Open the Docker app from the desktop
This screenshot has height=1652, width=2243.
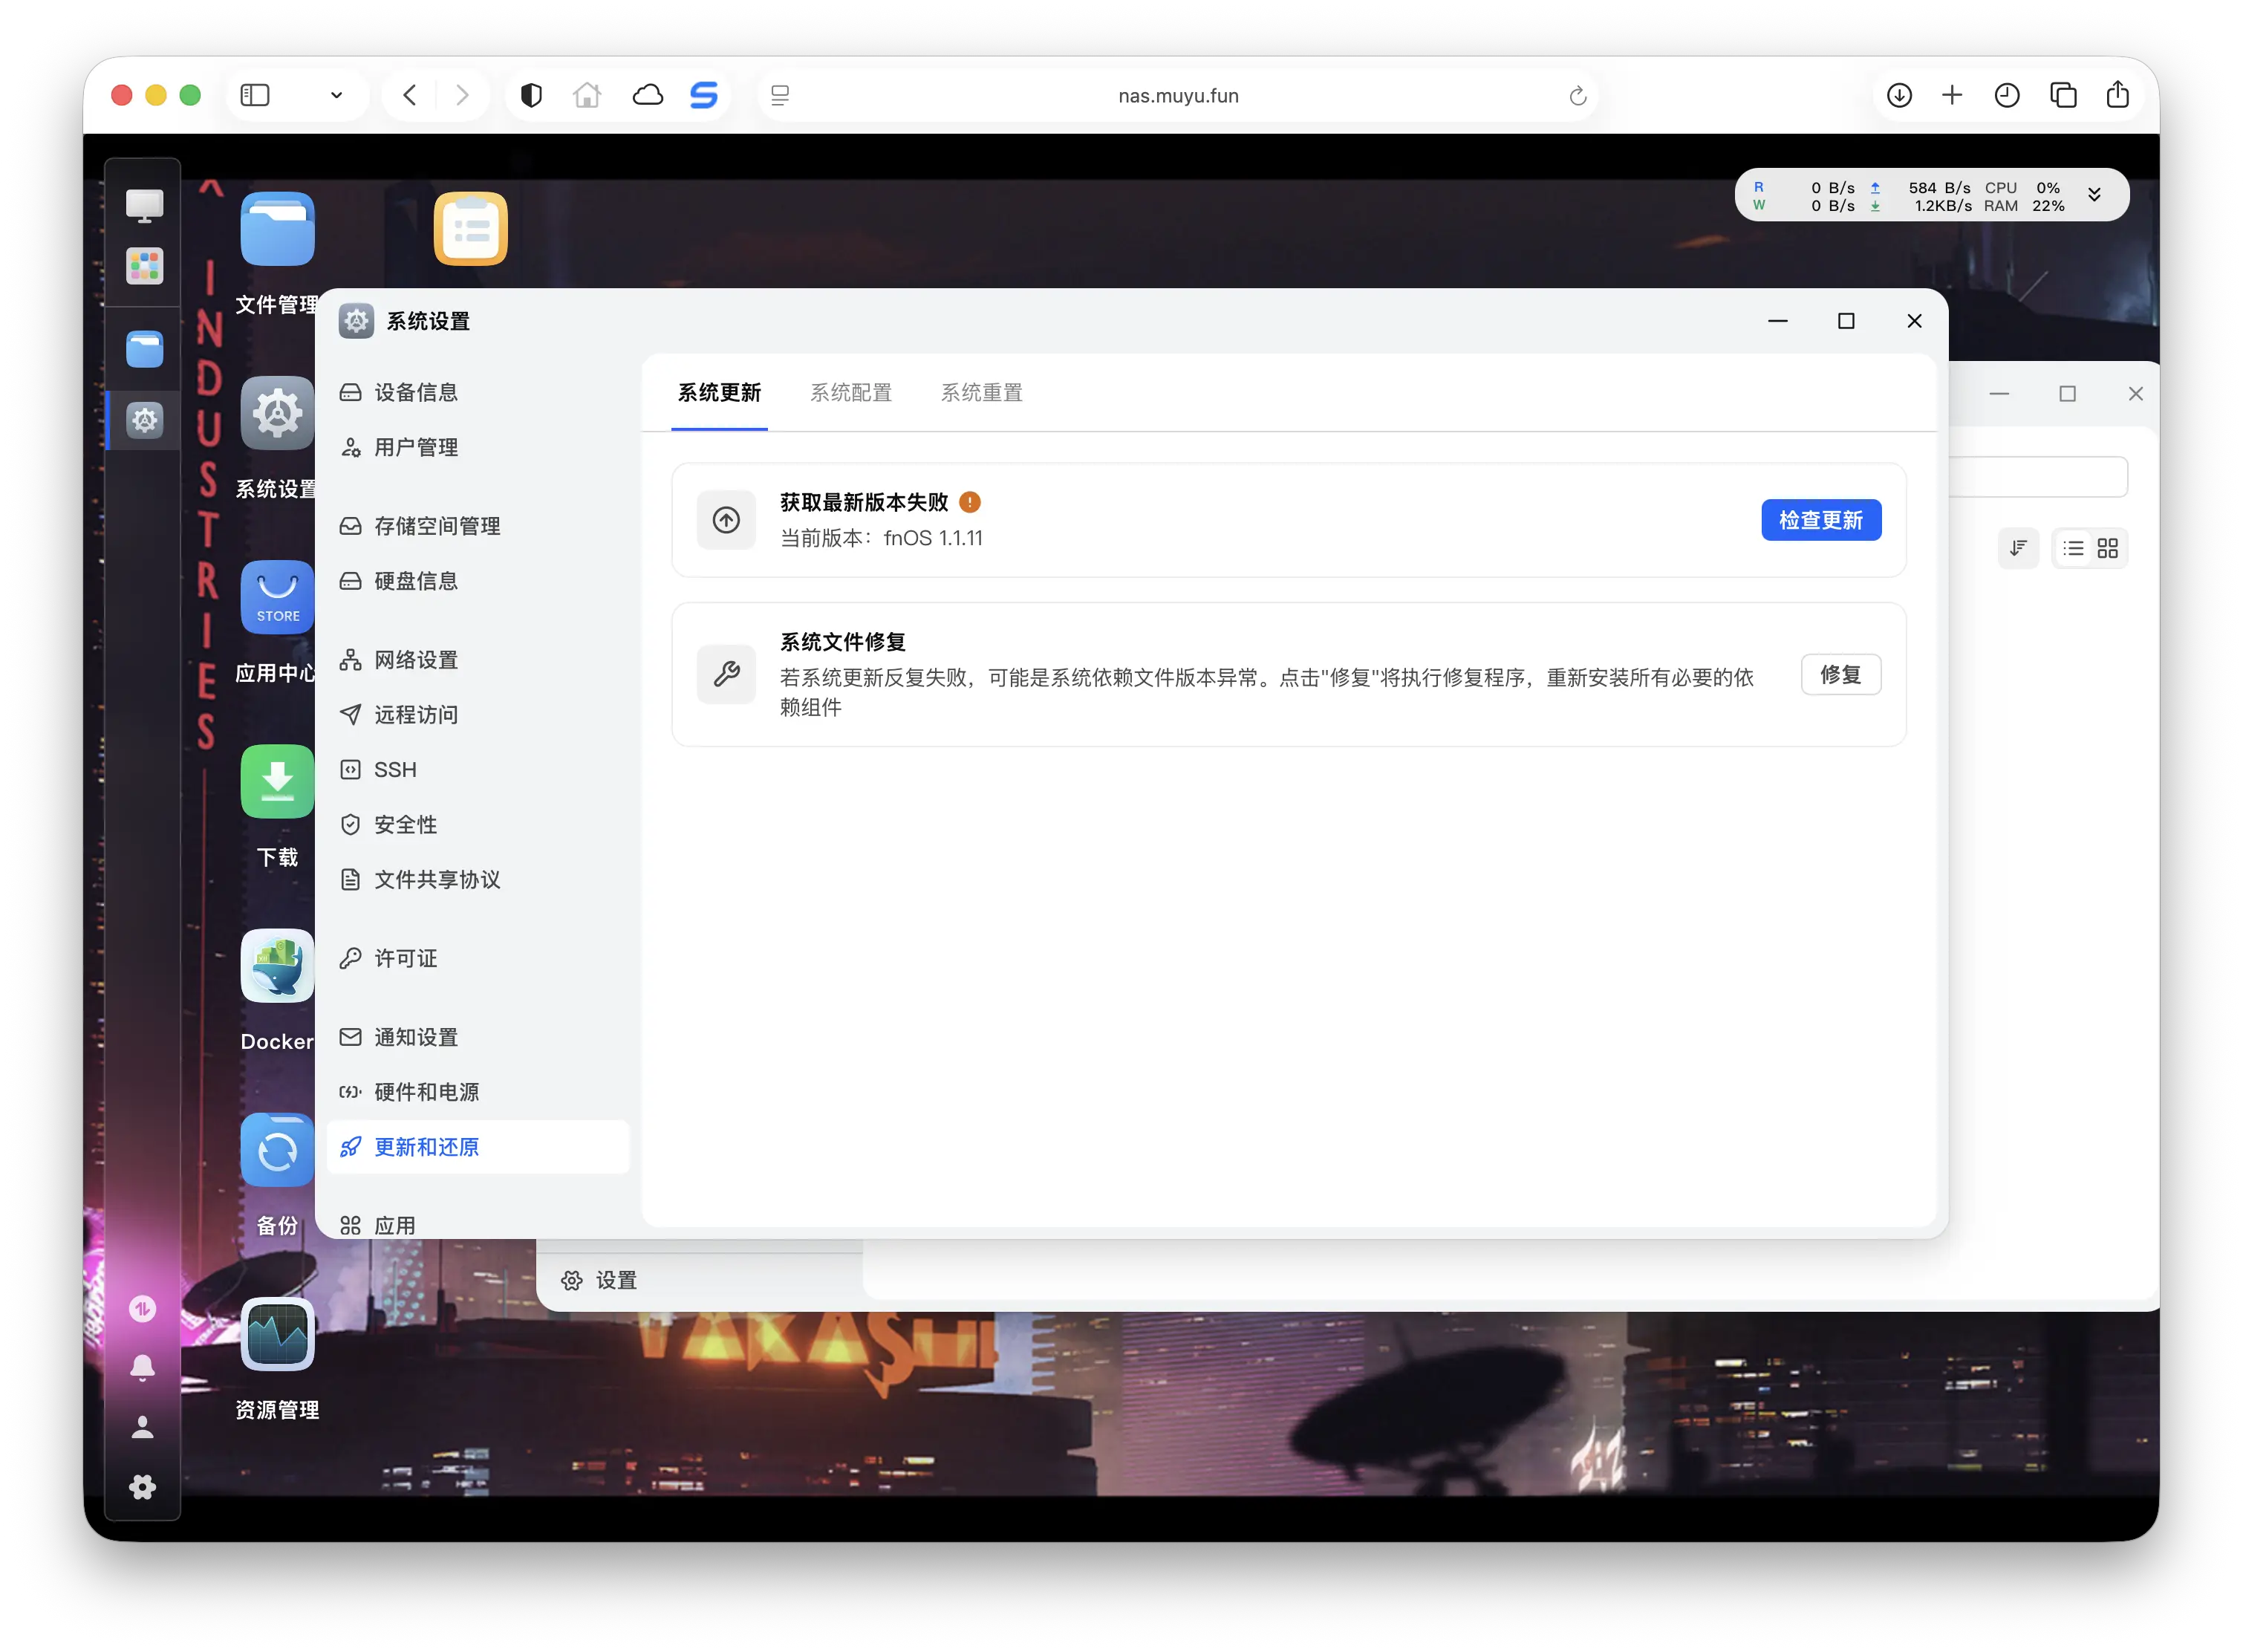(277, 965)
